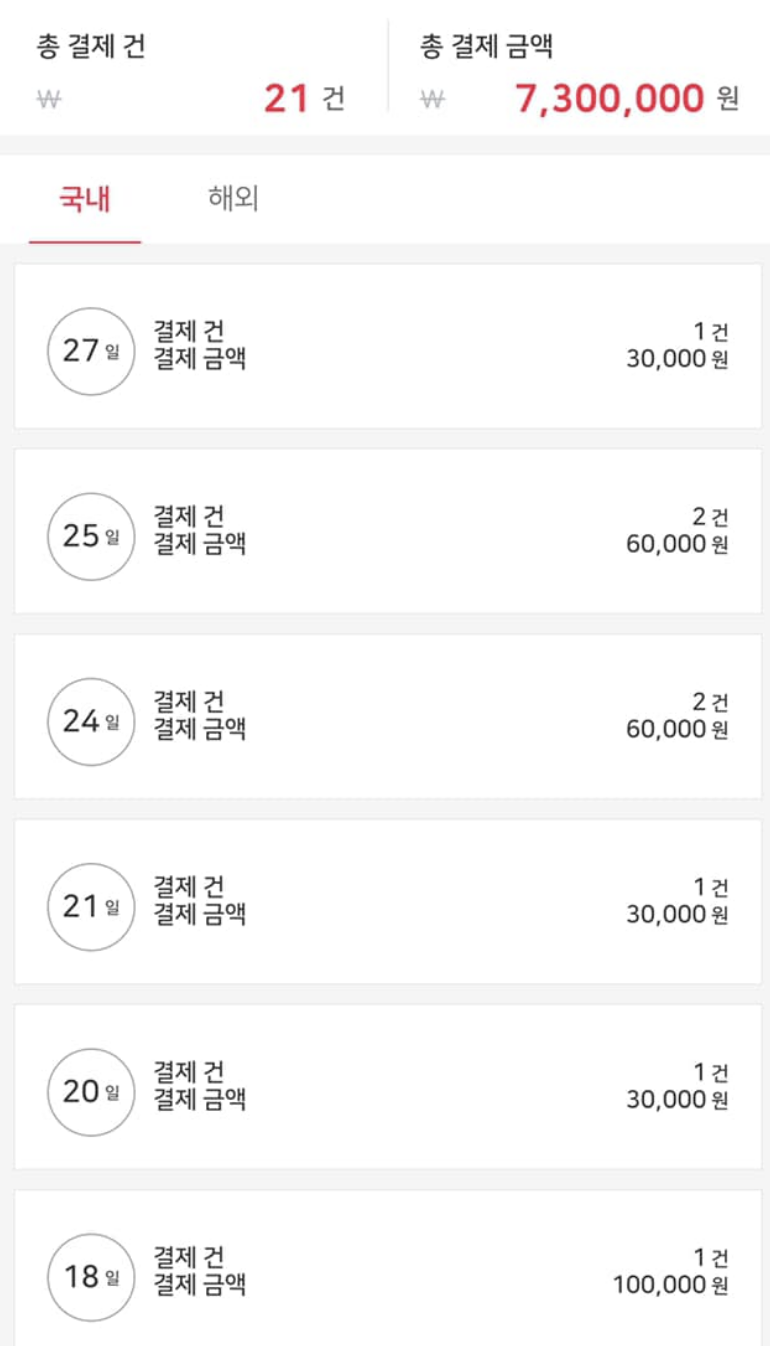Image resolution: width=770 pixels, height=1346 pixels.
Task: Select the 결제 건 label on 27일
Action: point(188,331)
